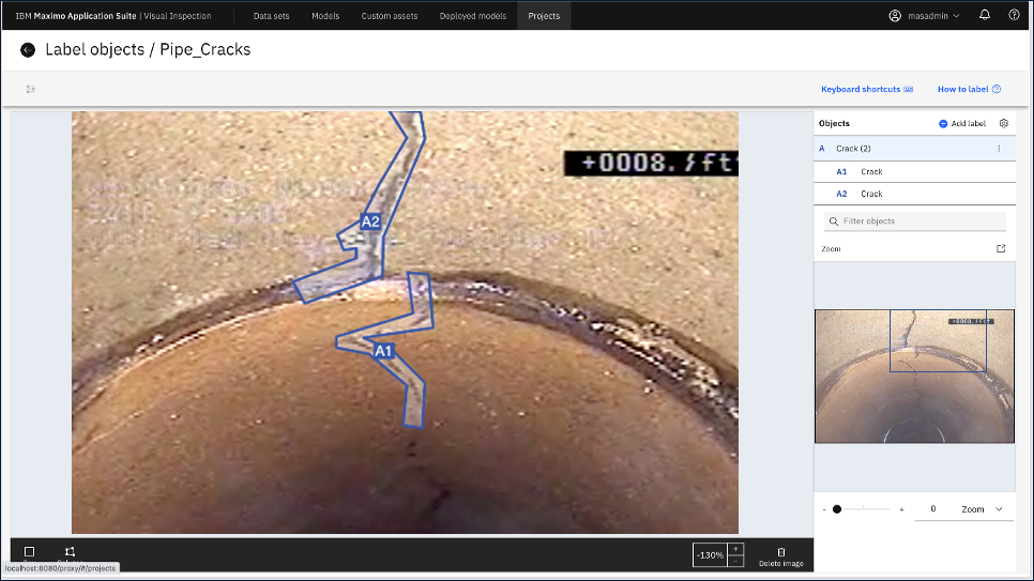Viewport: 1034px width, 581px height.
Task: Select the Box drawing tool
Action: [29, 552]
